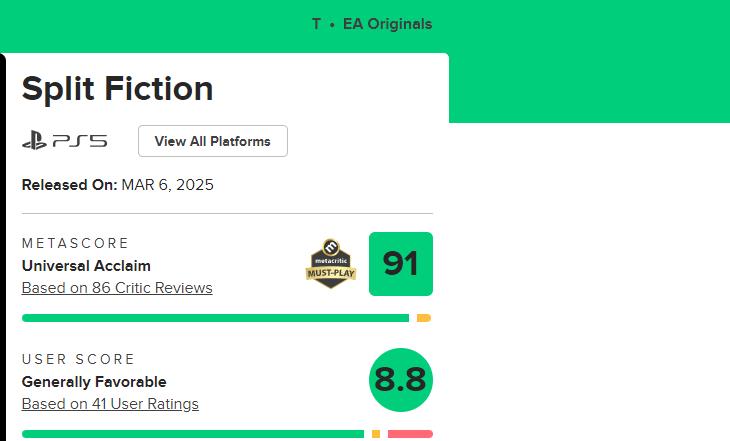This screenshot has width=730, height=441.
Task: Click the T age rating label
Action: 316,24
